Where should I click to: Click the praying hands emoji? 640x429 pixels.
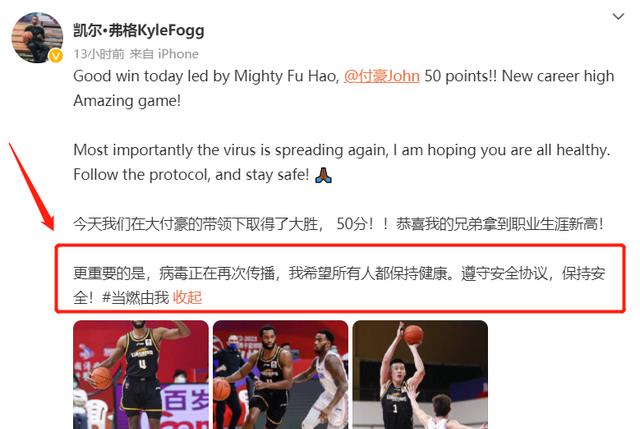pos(323,175)
